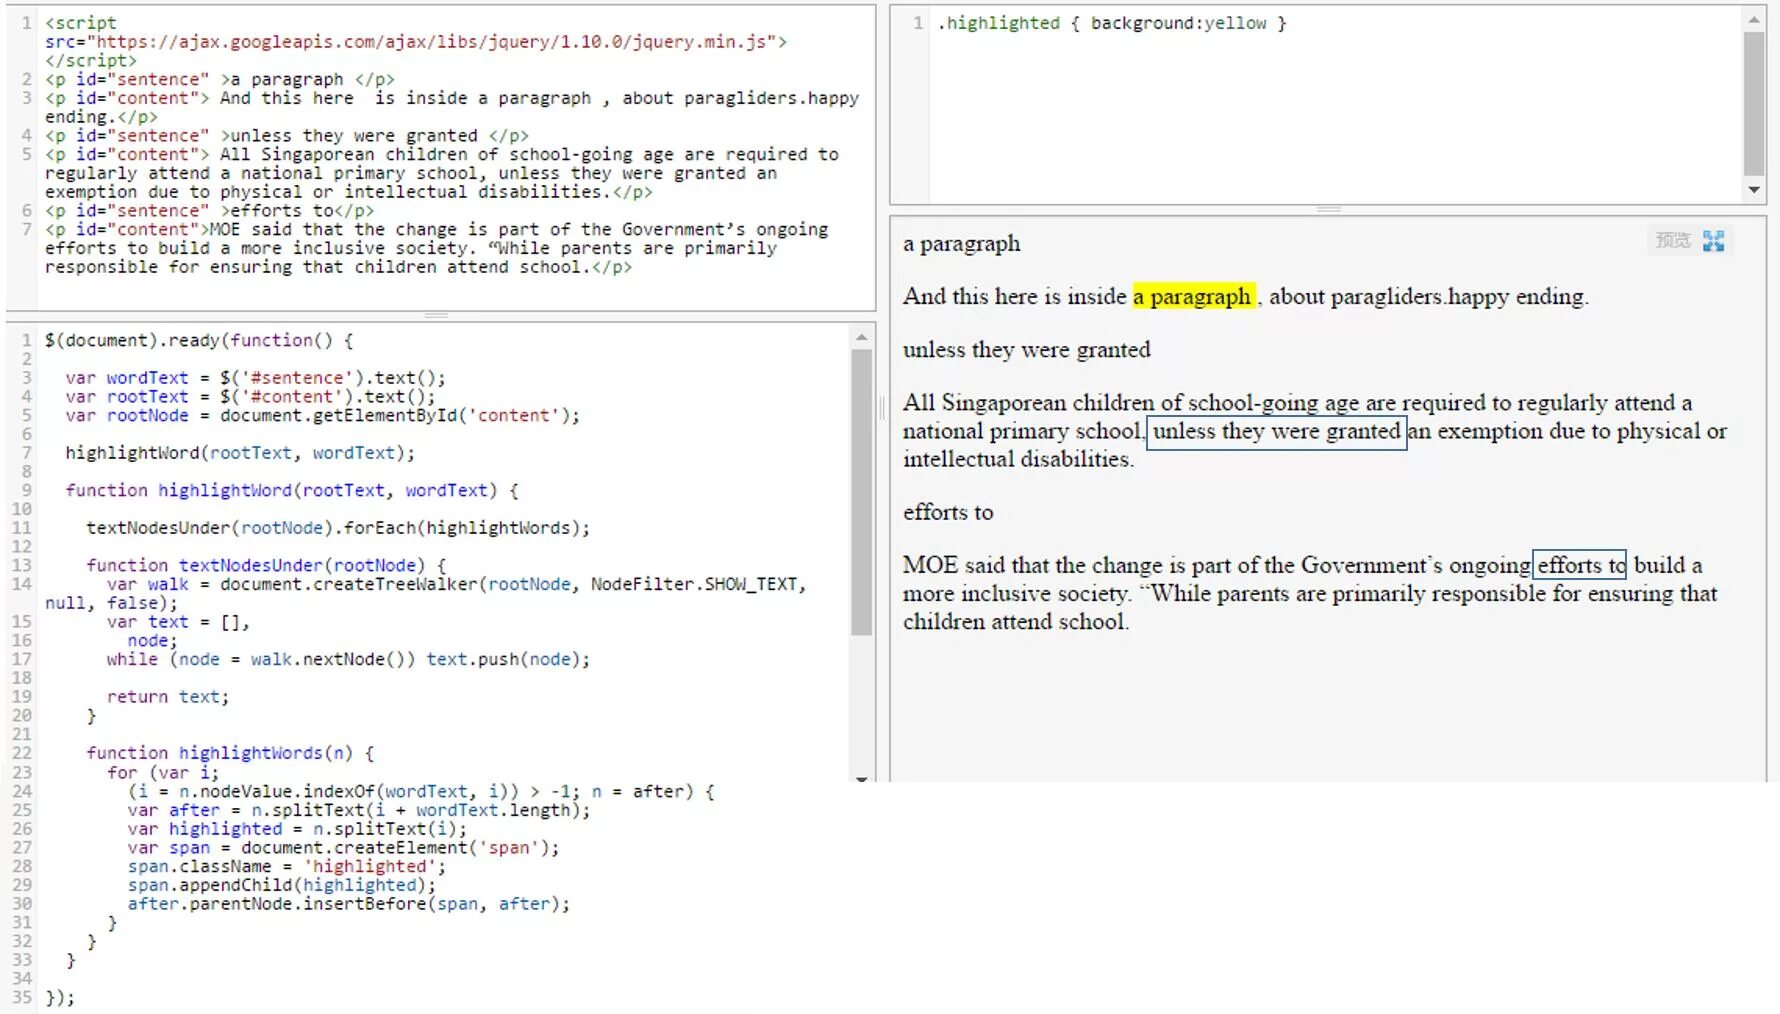The width and height of the screenshot is (1780, 1014).
Task: Click first preview line 'a paragraph'
Action: click(962, 244)
